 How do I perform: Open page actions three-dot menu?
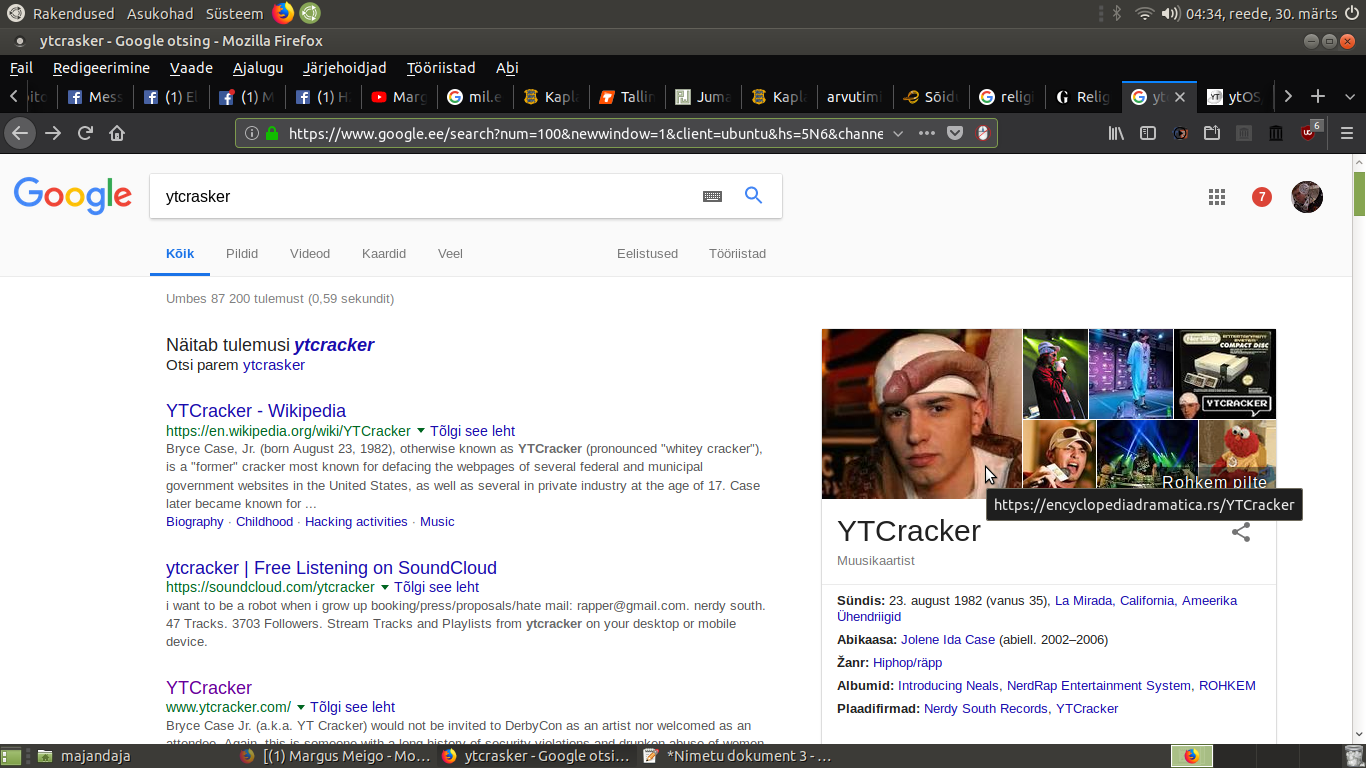click(x=927, y=133)
